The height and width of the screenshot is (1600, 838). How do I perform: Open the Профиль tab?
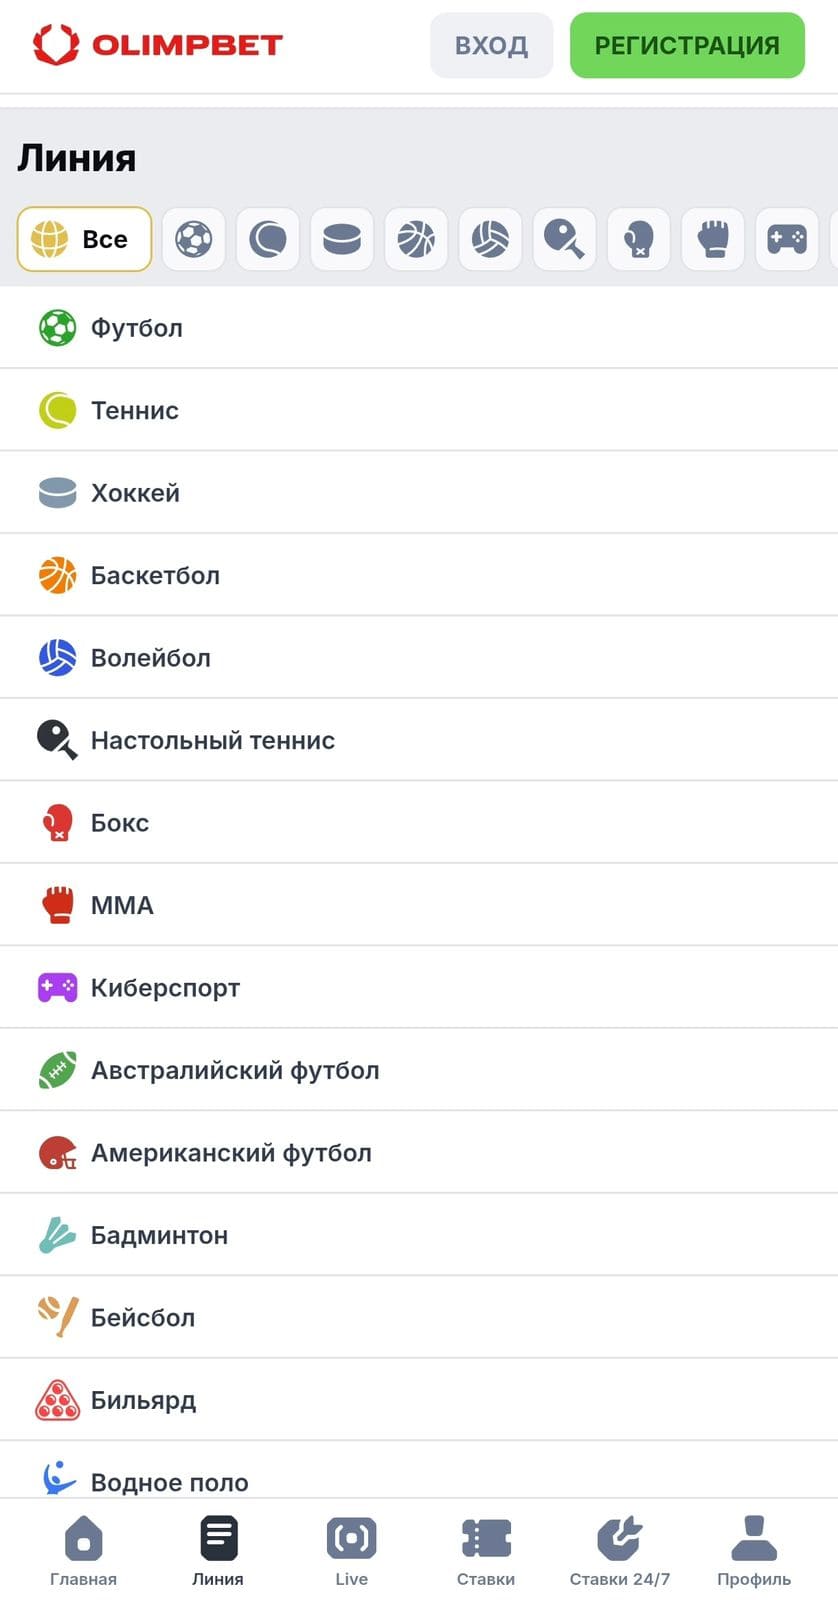click(x=754, y=1551)
